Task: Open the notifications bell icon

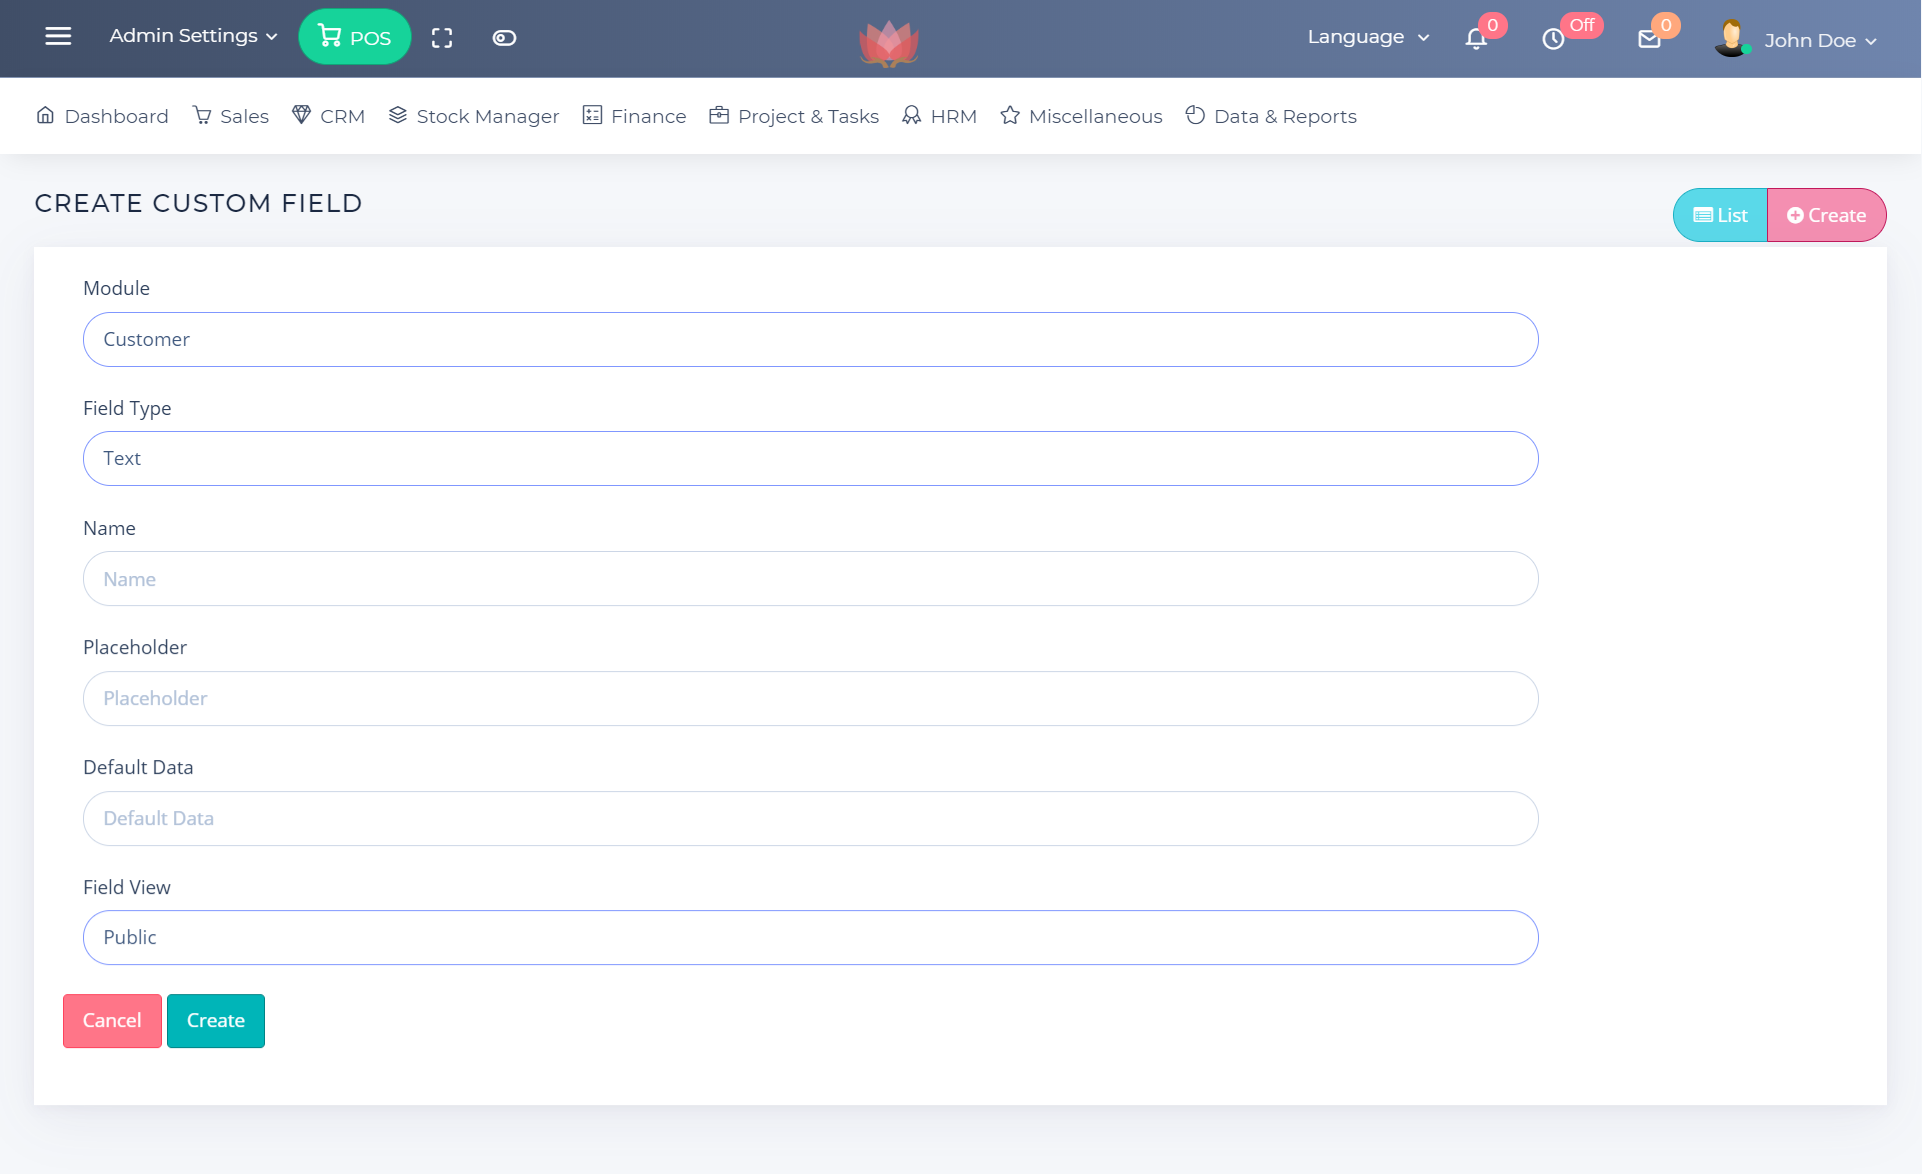Action: pos(1476,39)
